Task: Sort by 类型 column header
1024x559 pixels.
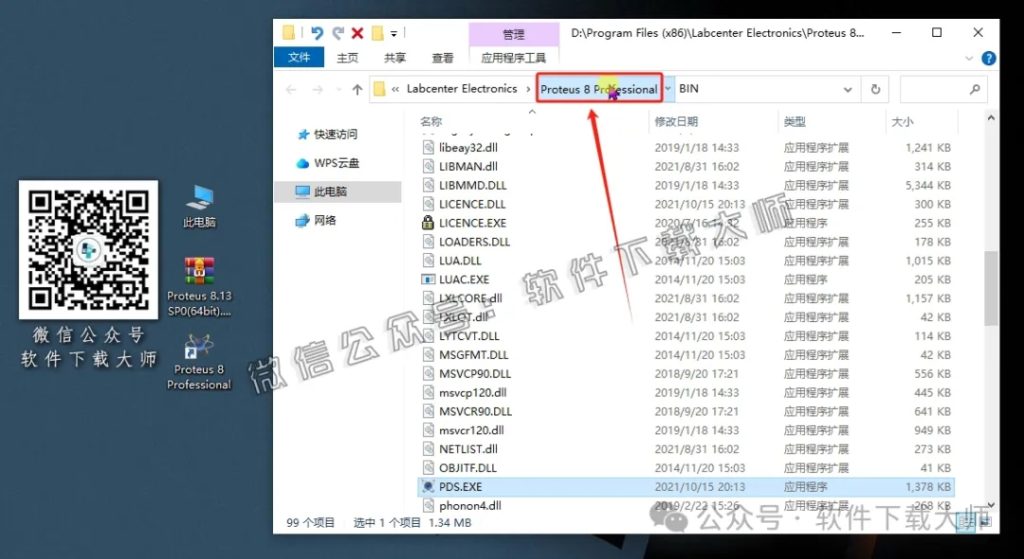Action: point(795,121)
